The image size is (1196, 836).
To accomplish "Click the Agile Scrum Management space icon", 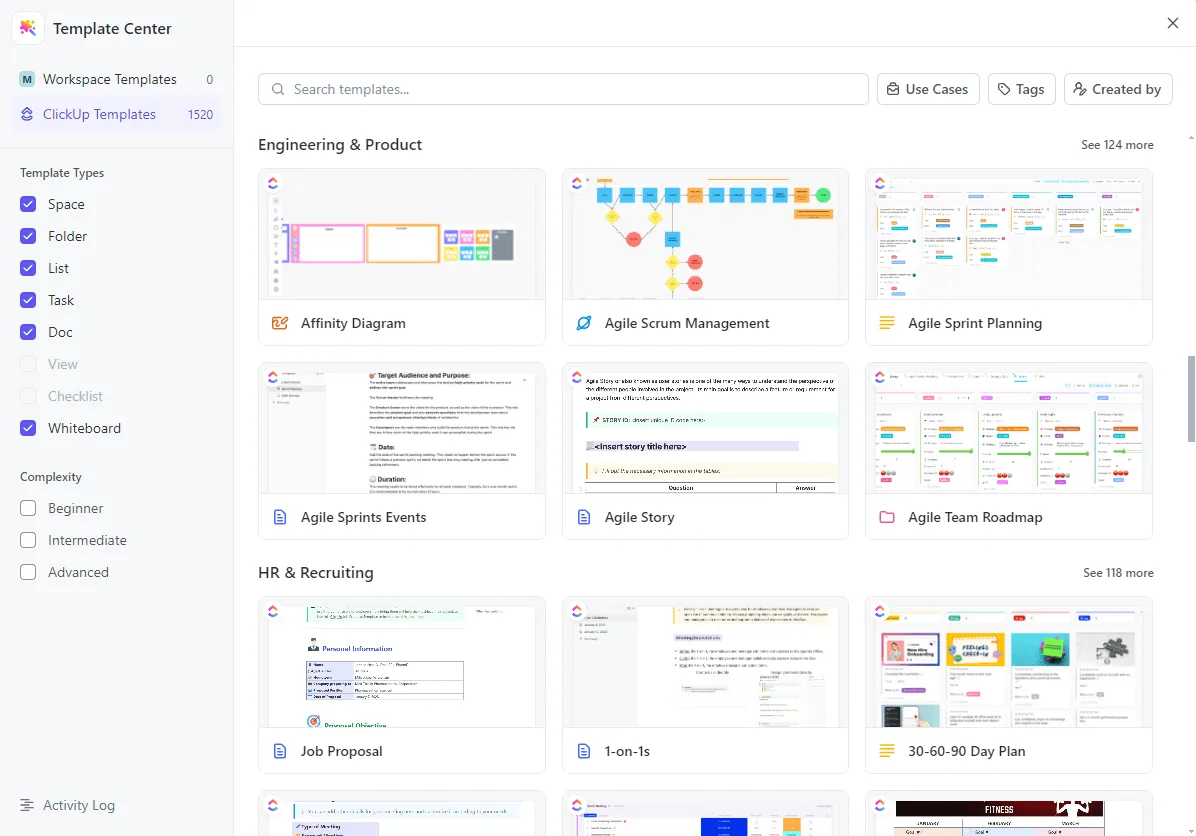I will tap(584, 323).
